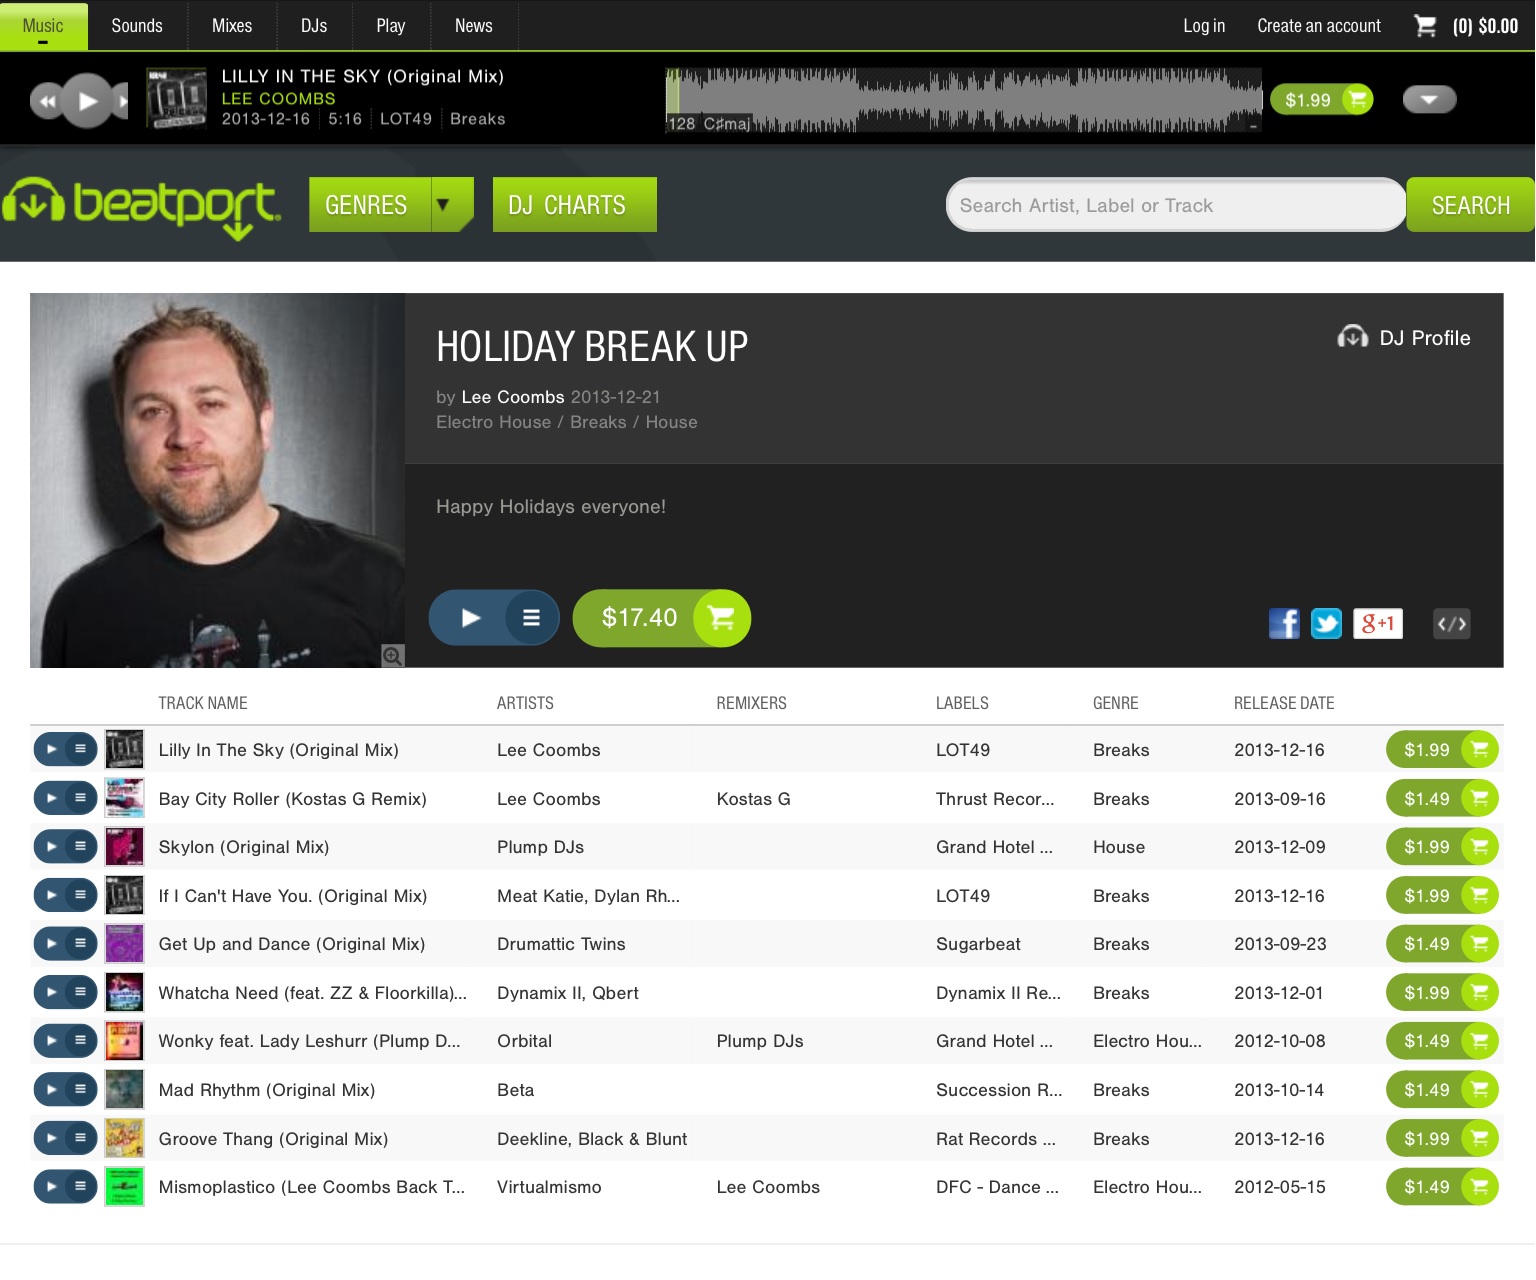
Task: Open the shopping cart icon in header
Action: pyautogui.click(x=1425, y=26)
